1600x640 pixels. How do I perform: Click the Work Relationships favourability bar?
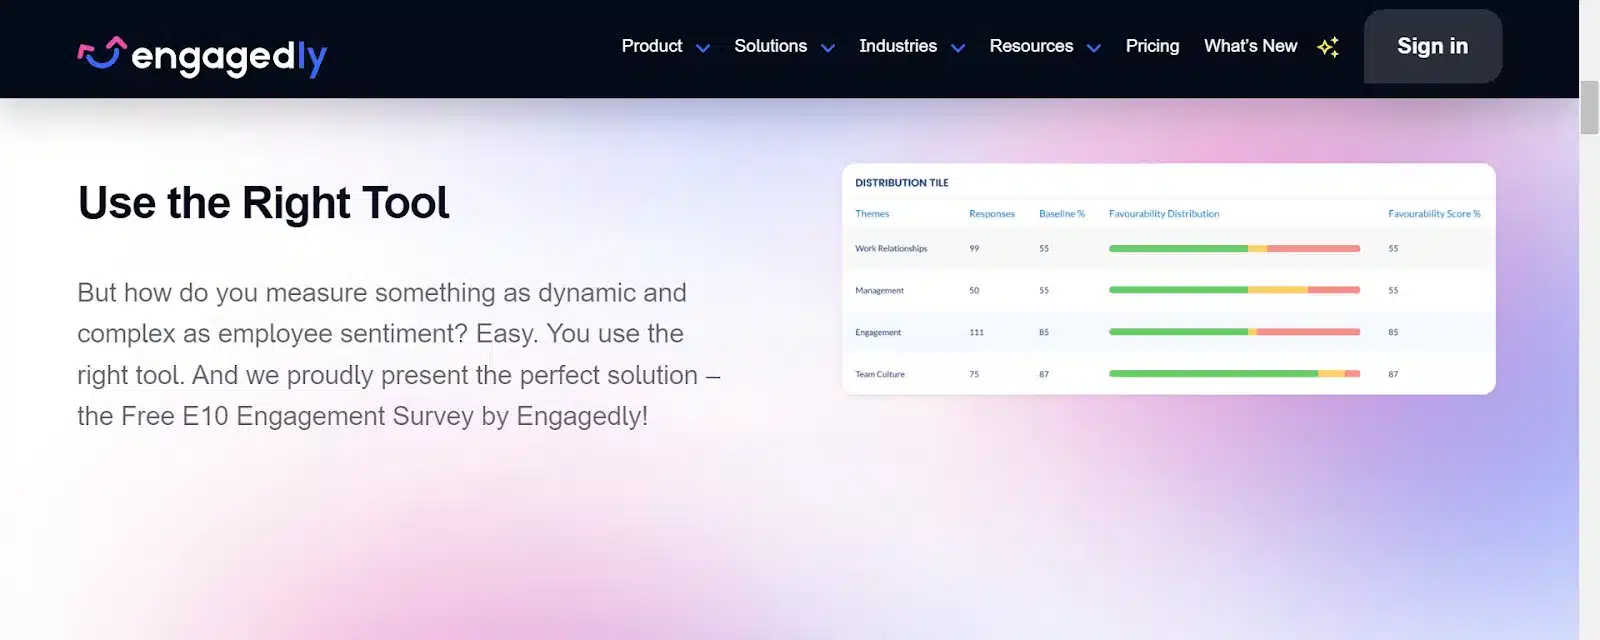tap(1234, 248)
